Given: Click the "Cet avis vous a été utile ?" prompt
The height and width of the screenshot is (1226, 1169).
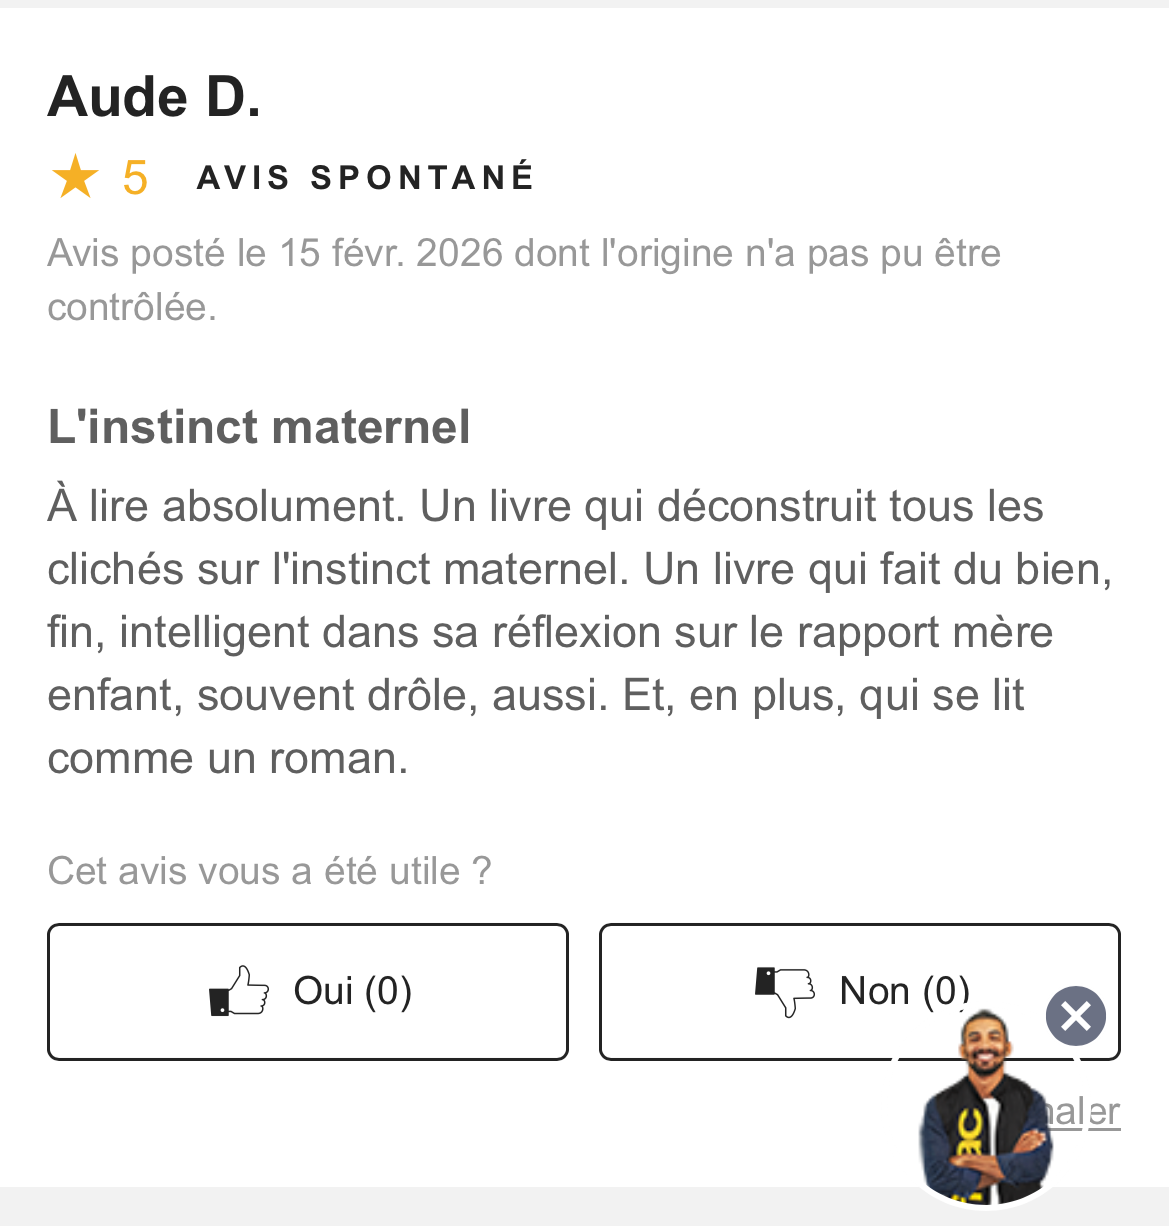Looking at the screenshot, I should (269, 871).
